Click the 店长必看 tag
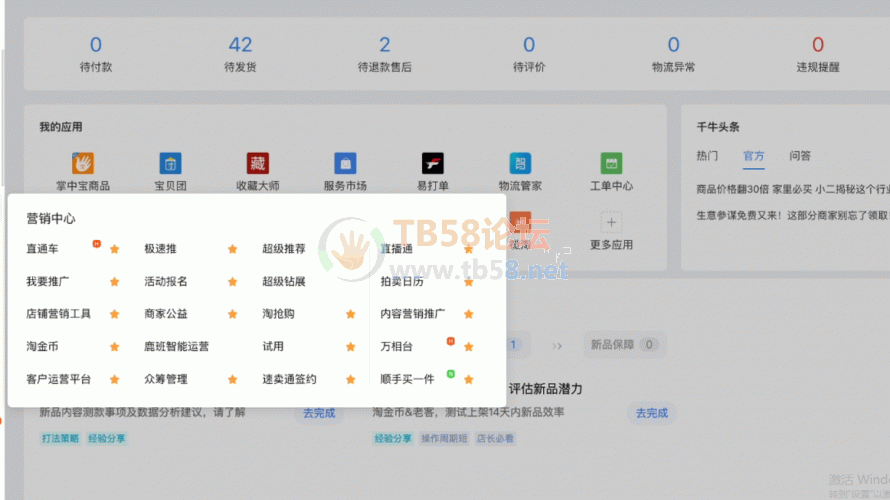The image size is (890, 500). (495, 438)
